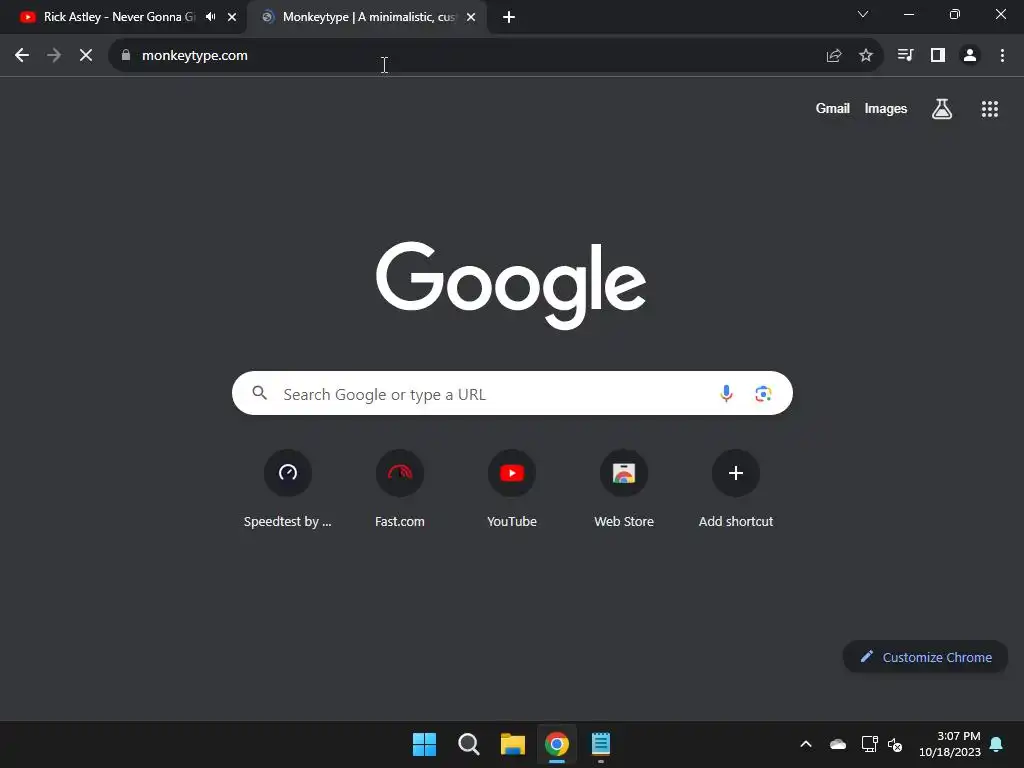Open the Gmail link
The width and height of the screenshot is (1024, 768).
[x=833, y=108]
